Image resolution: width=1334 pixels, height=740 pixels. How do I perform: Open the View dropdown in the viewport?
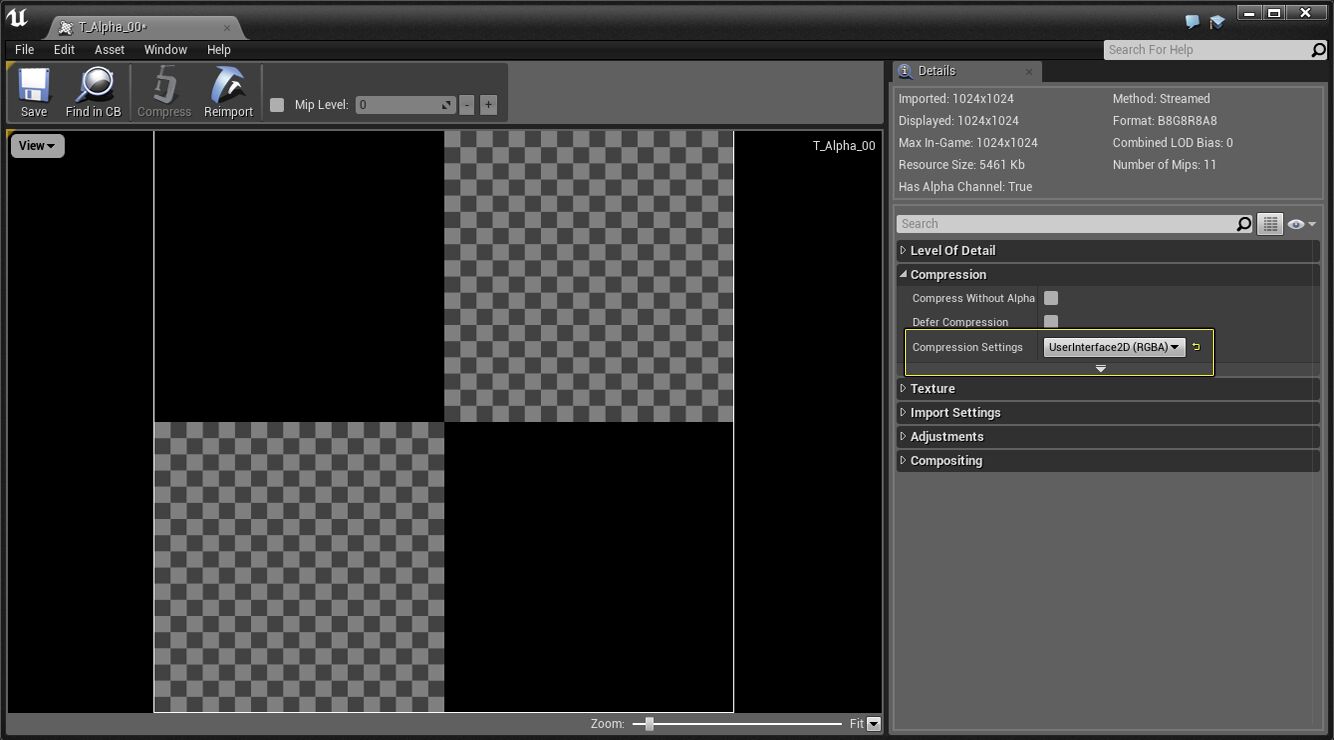click(36, 145)
